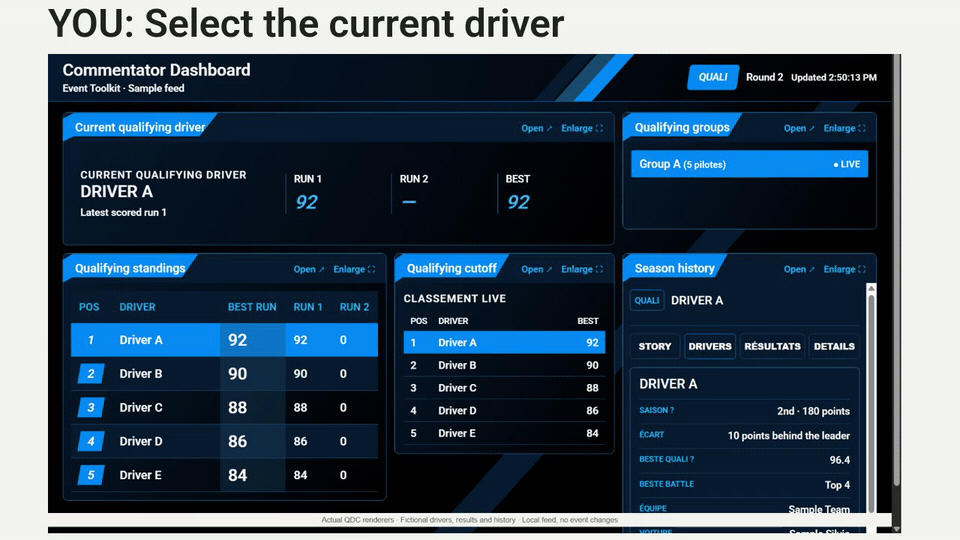The height and width of the screenshot is (540, 960).
Task: Click the Best score 92 of current driver
Action: (x=518, y=202)
